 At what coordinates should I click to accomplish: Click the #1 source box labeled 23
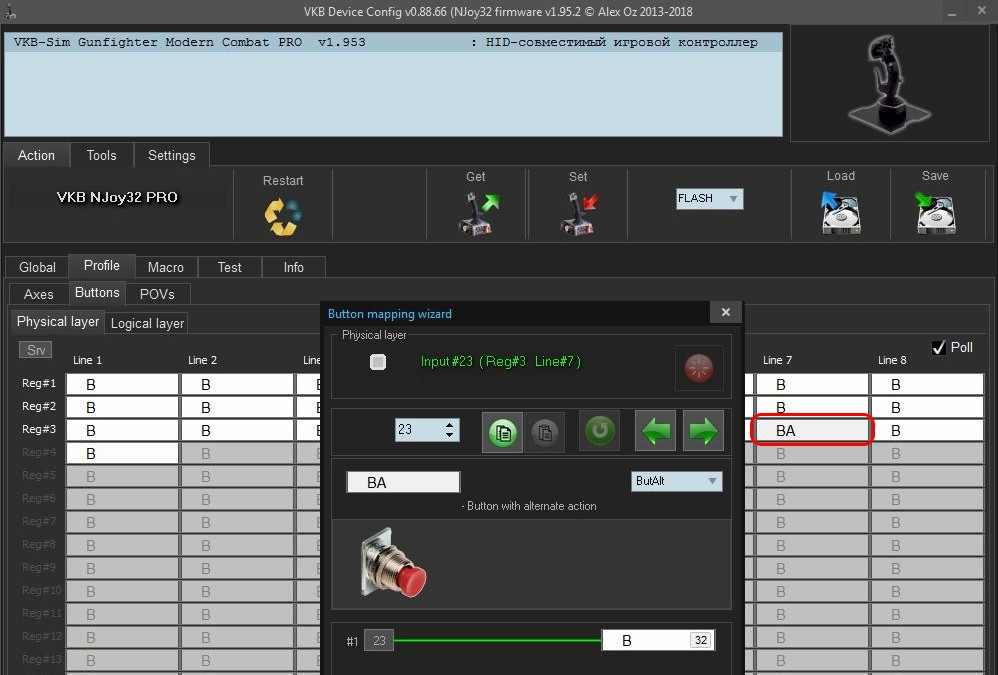pos(379,641)
